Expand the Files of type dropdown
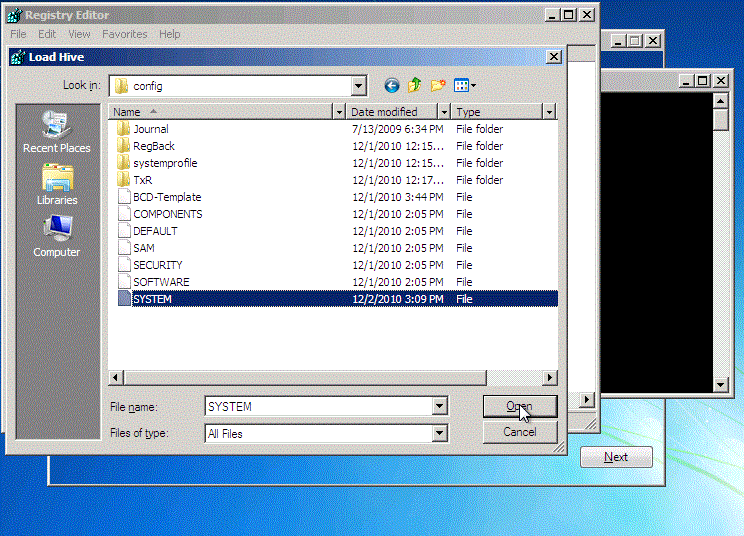Screen dimensions: 744x536 click(x=439, y=433)
